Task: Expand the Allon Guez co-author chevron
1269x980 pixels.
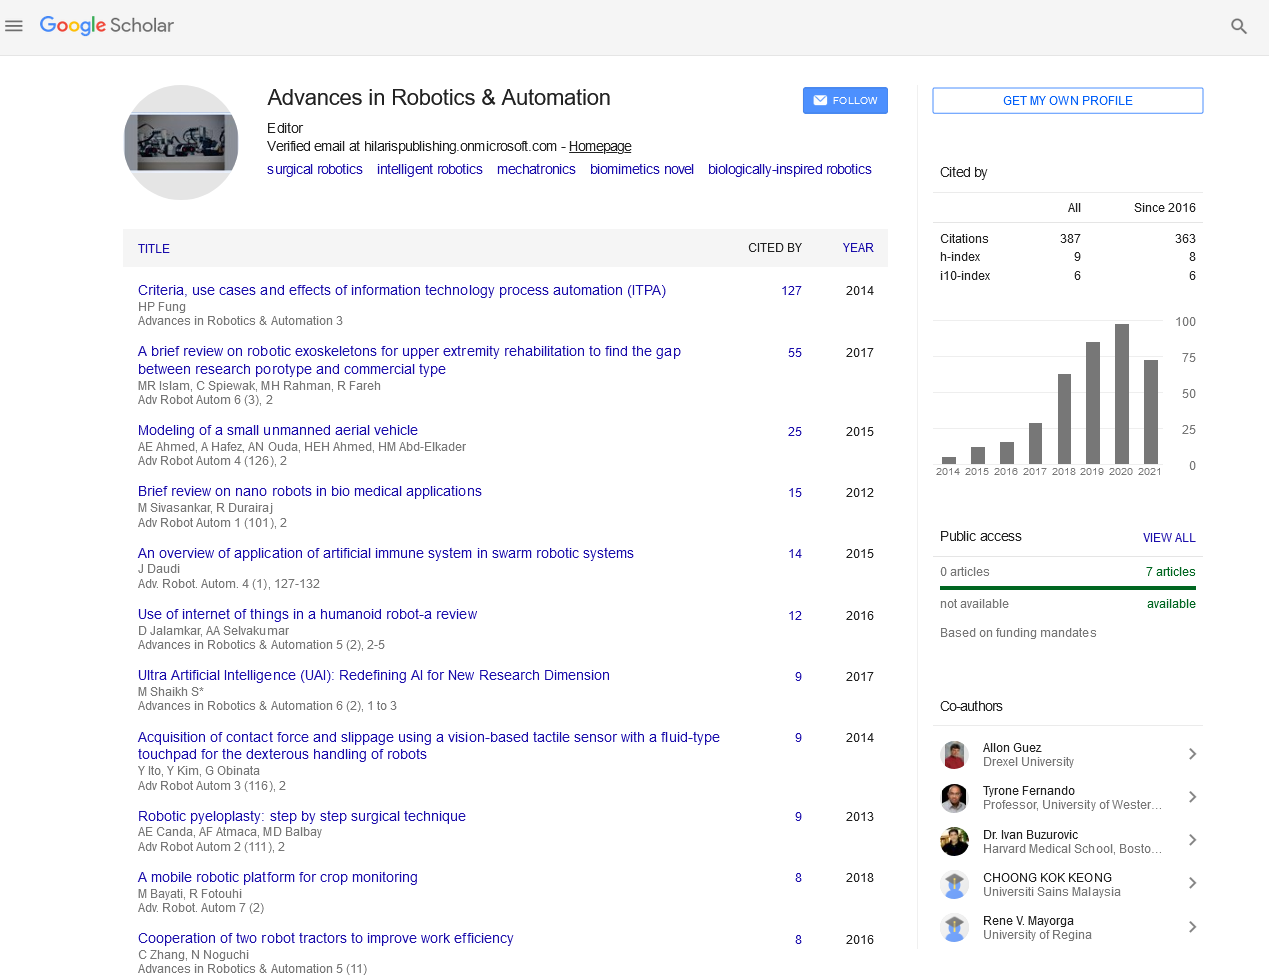Action: (1192, 754)
